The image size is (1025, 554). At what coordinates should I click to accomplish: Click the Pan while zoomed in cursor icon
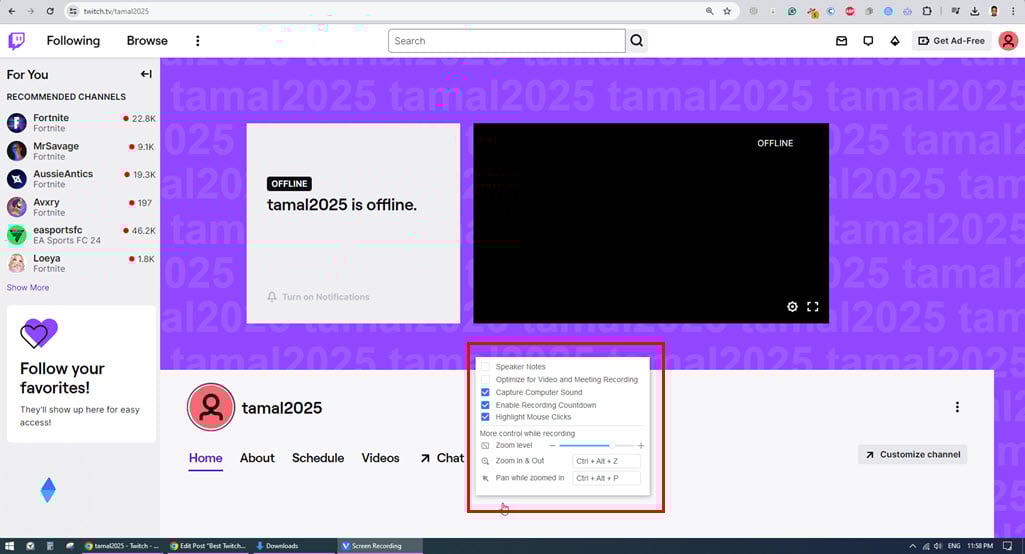[x=485, y=478]
